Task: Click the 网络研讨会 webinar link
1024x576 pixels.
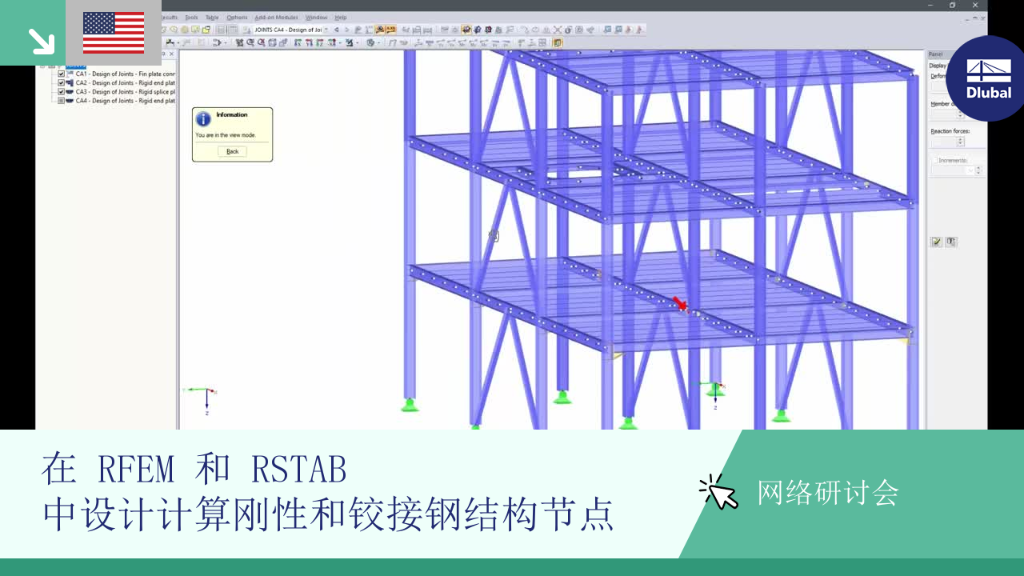Action: pyautogui.click(x=828, y=493)
